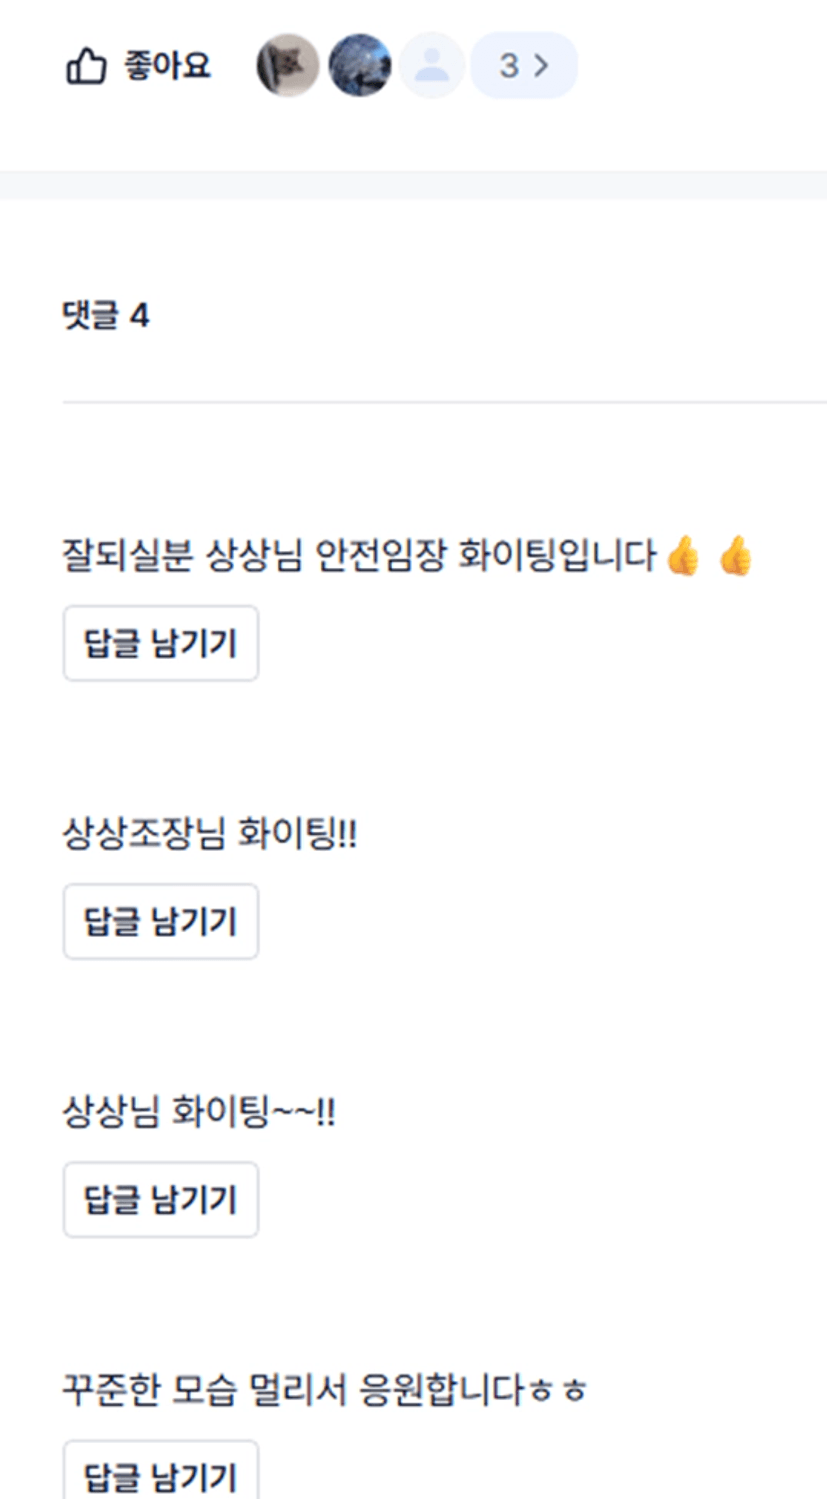Screen dimensions: 827x1499
Task: Click the number 3 in likes pill
Action: [x=509, y=66]
